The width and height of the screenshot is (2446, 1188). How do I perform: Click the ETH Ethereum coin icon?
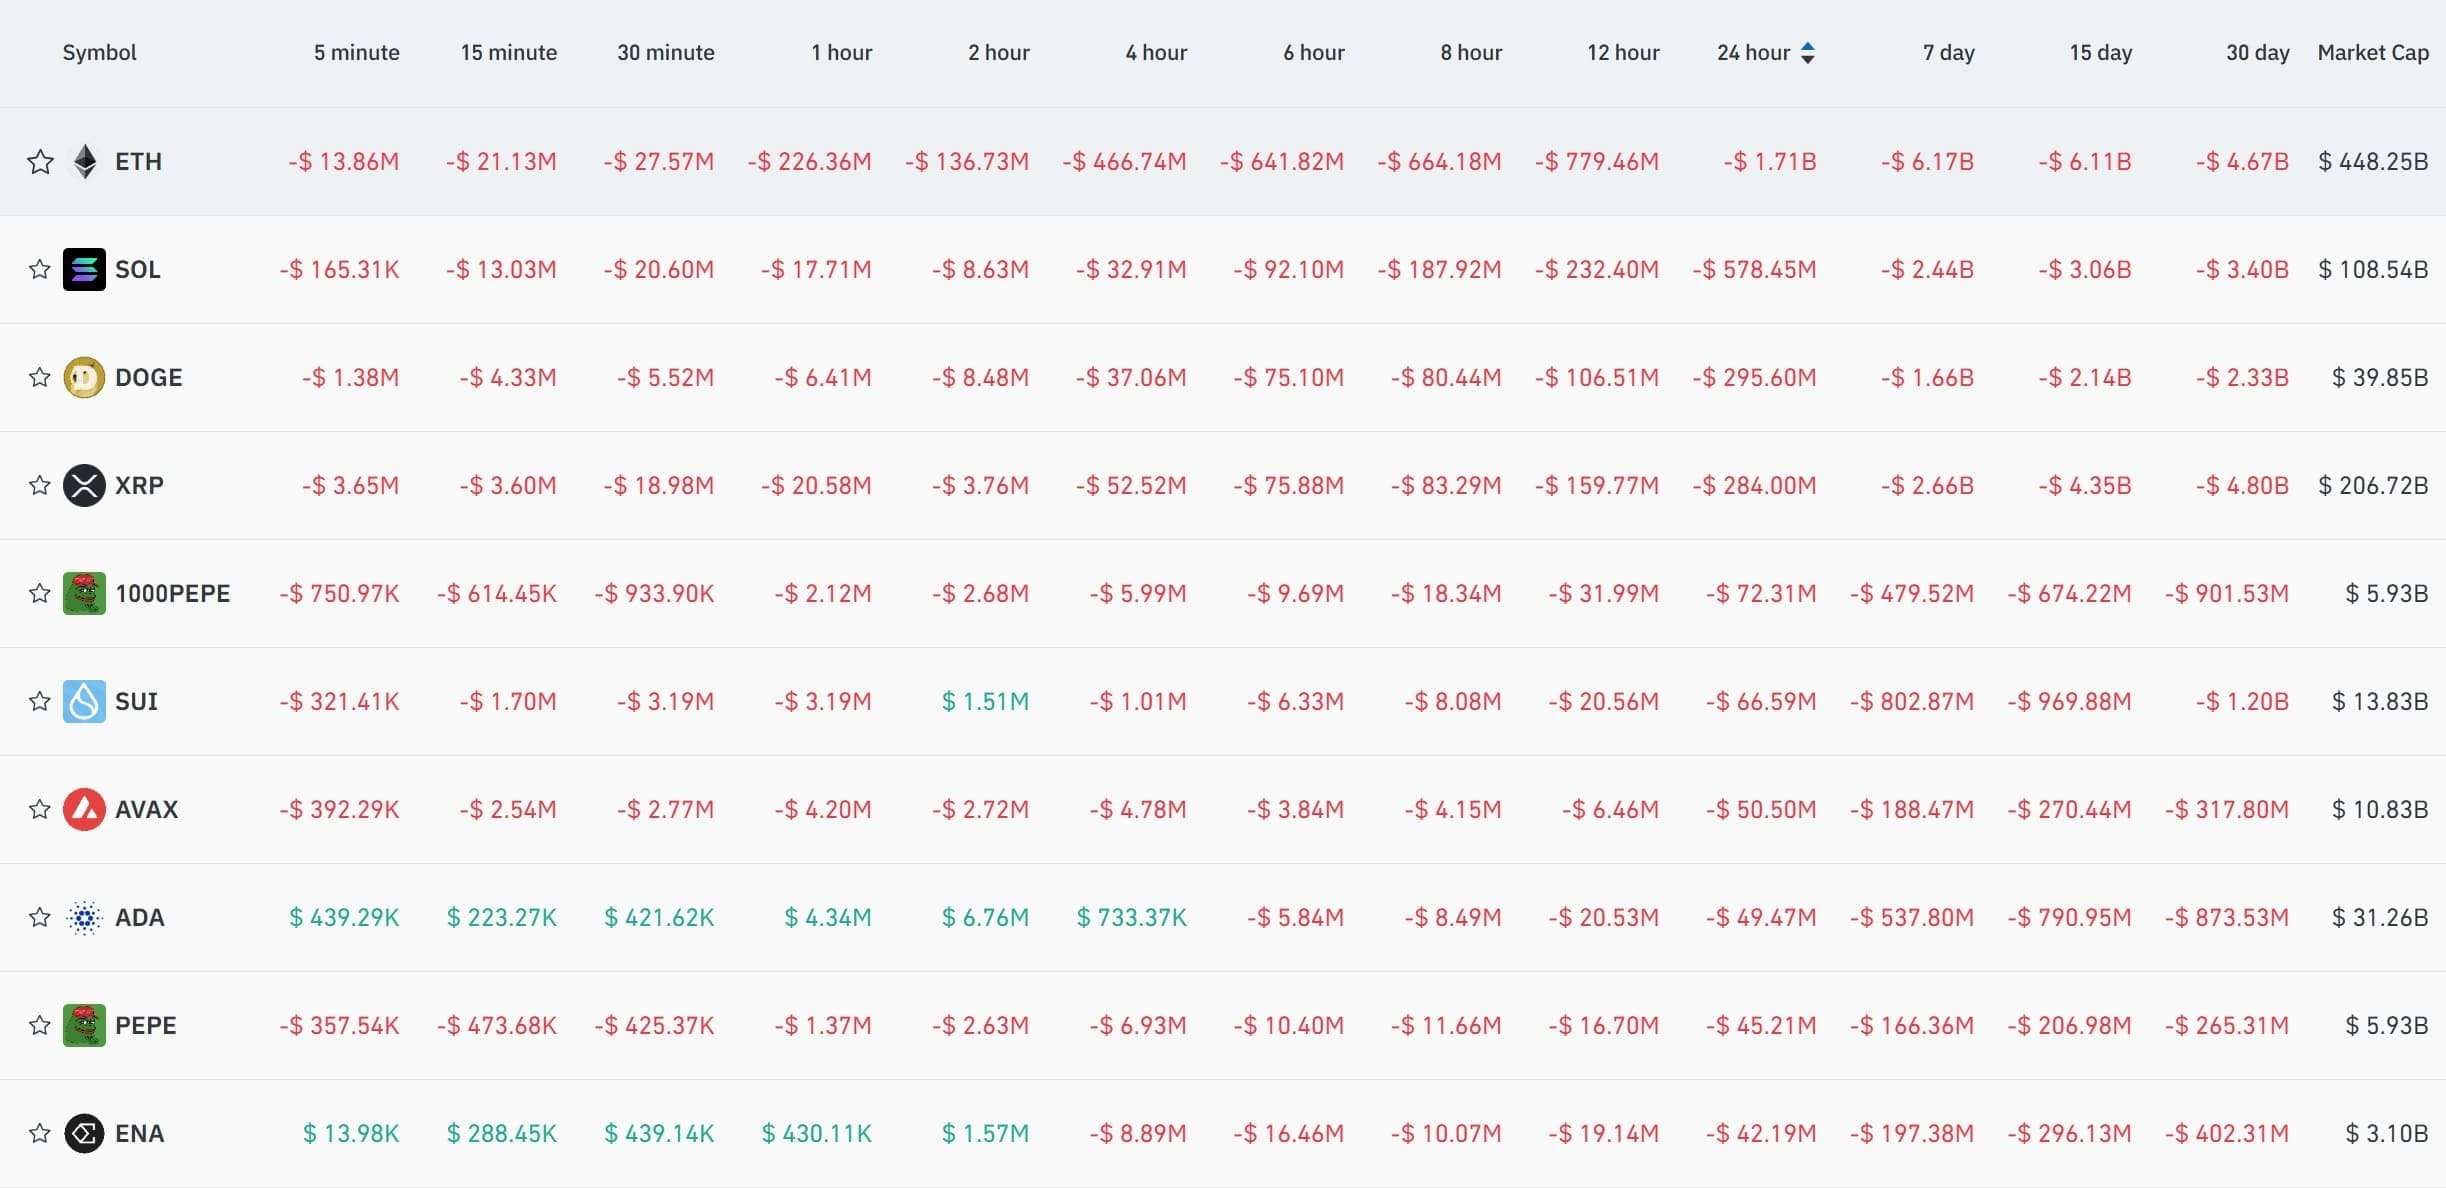point(85,162)
